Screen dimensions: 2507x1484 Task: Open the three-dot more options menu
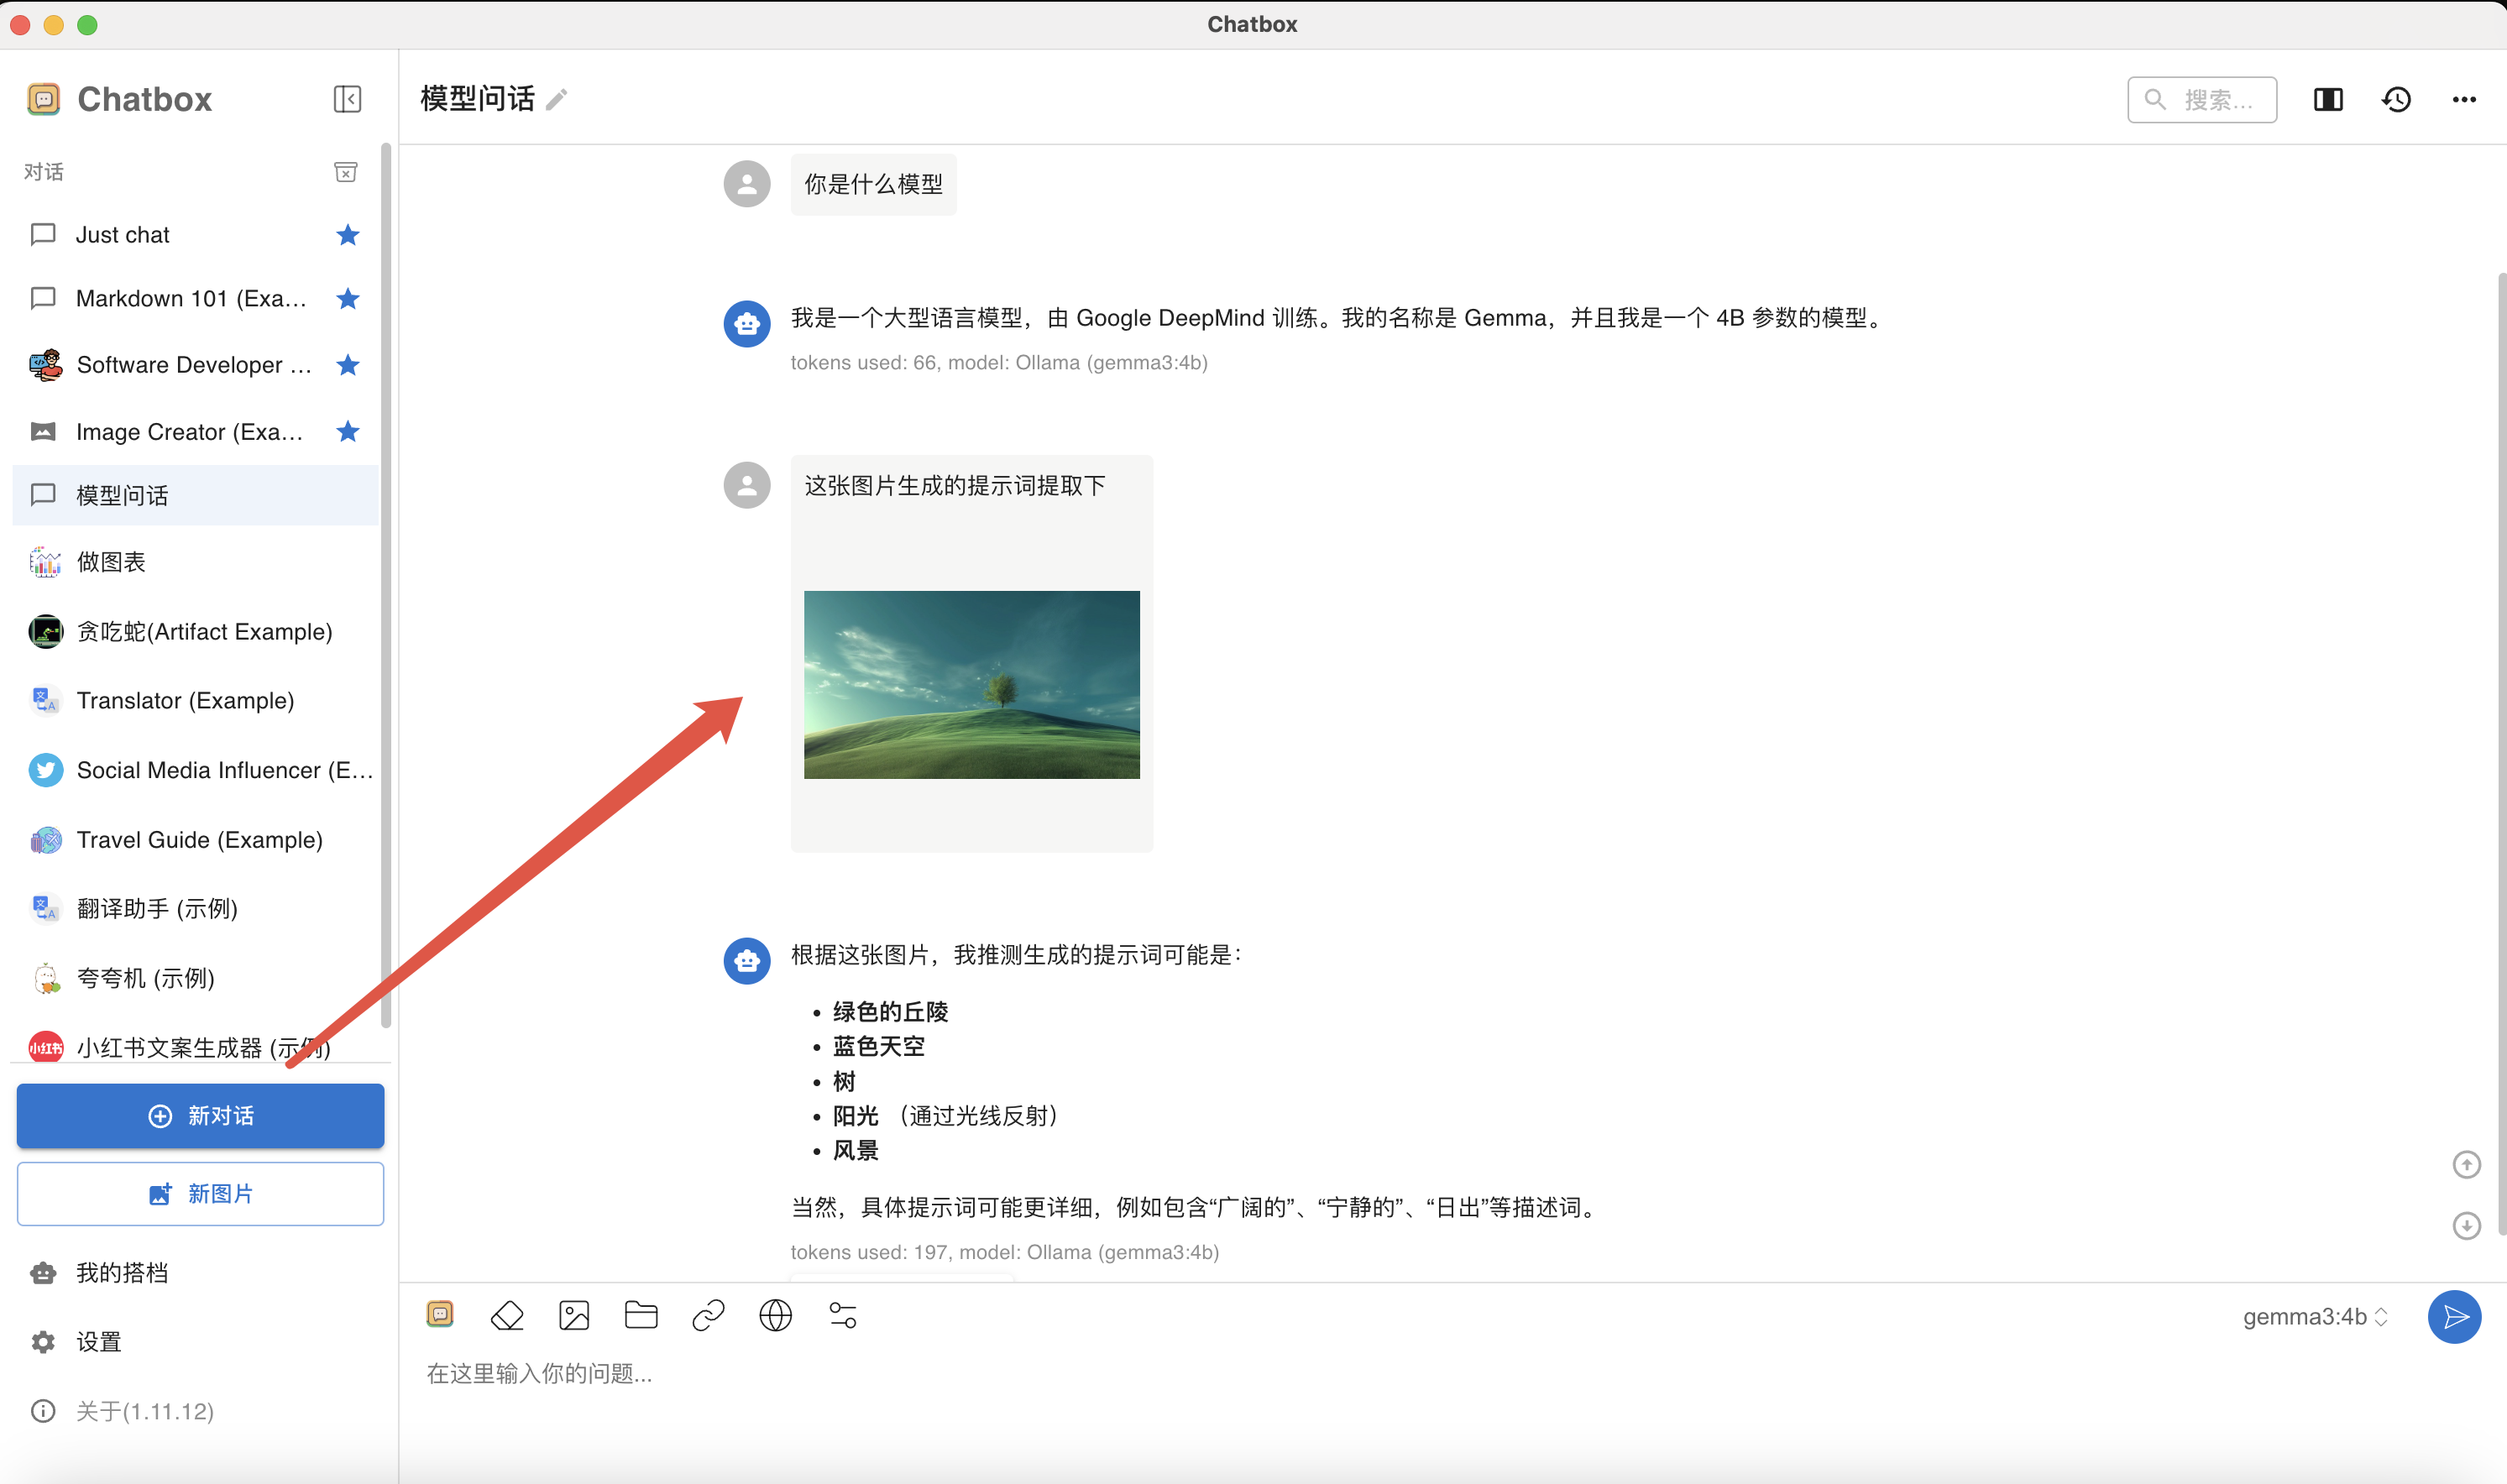(x=2464, y=99)
